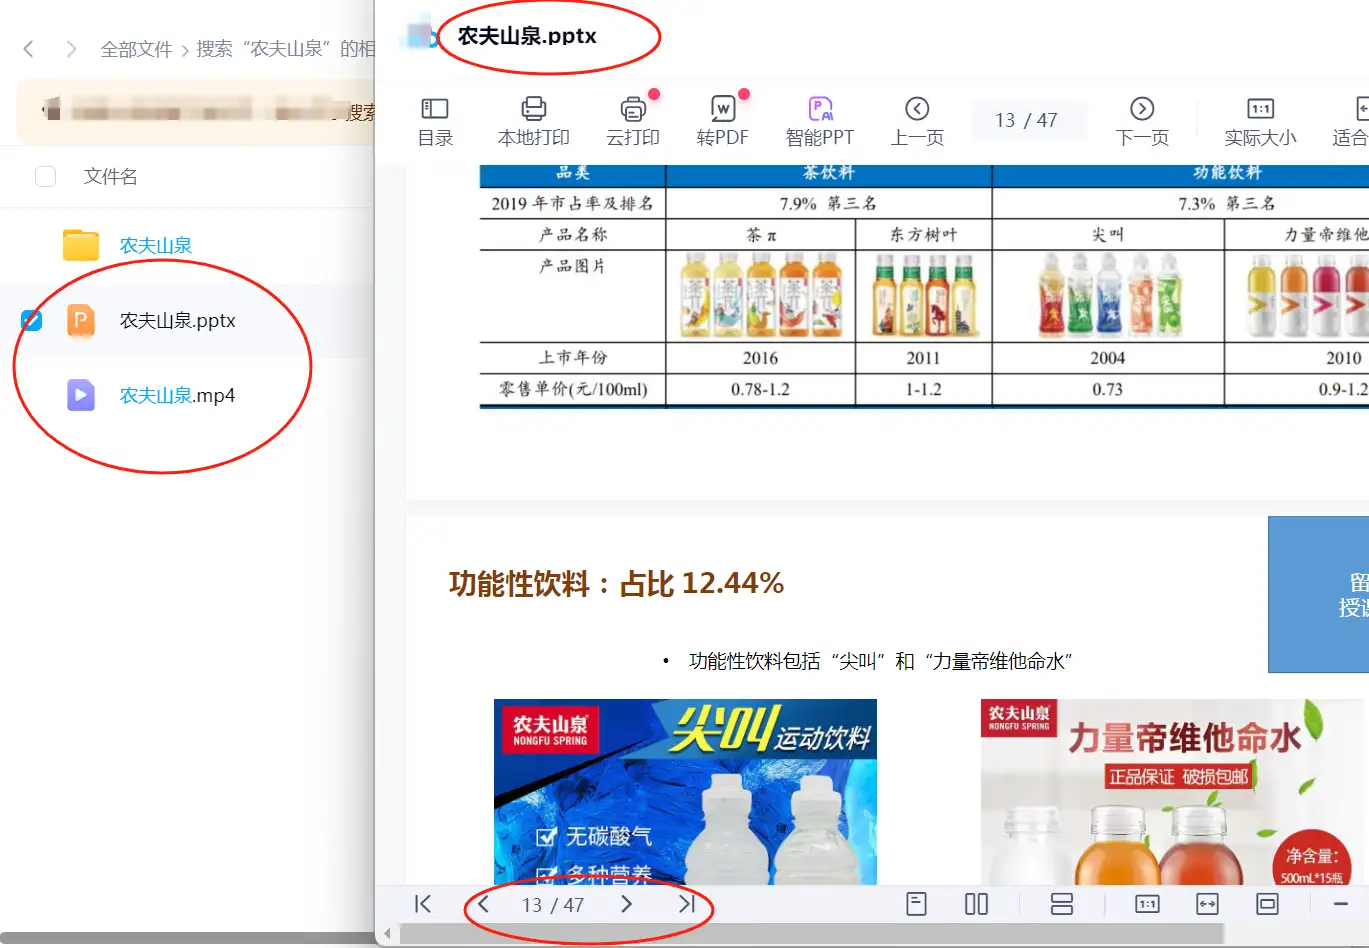Image resolution: width=1369 pixels, height=948 pixels.
Task: Click the yellow 农夫山泉 folder icon
Action: (81, 245)
